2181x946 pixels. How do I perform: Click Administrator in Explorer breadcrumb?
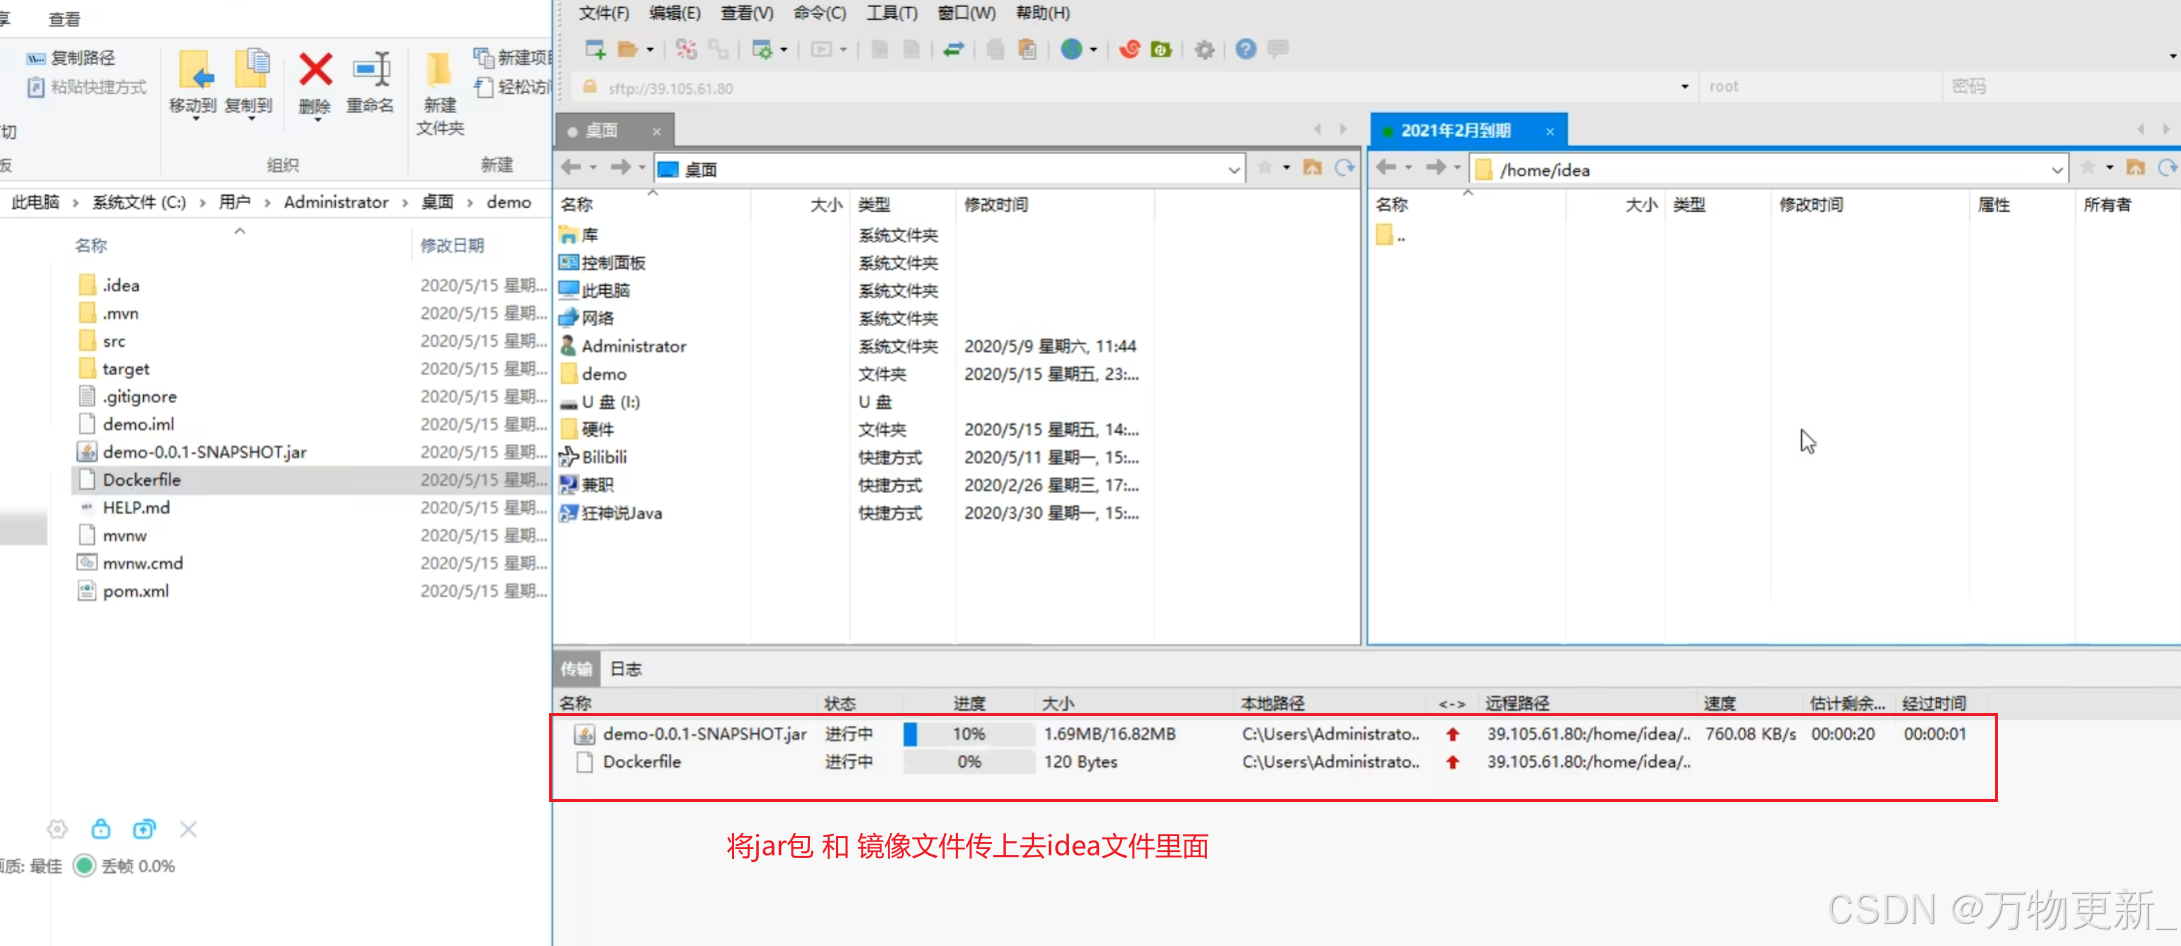[336, 202]
